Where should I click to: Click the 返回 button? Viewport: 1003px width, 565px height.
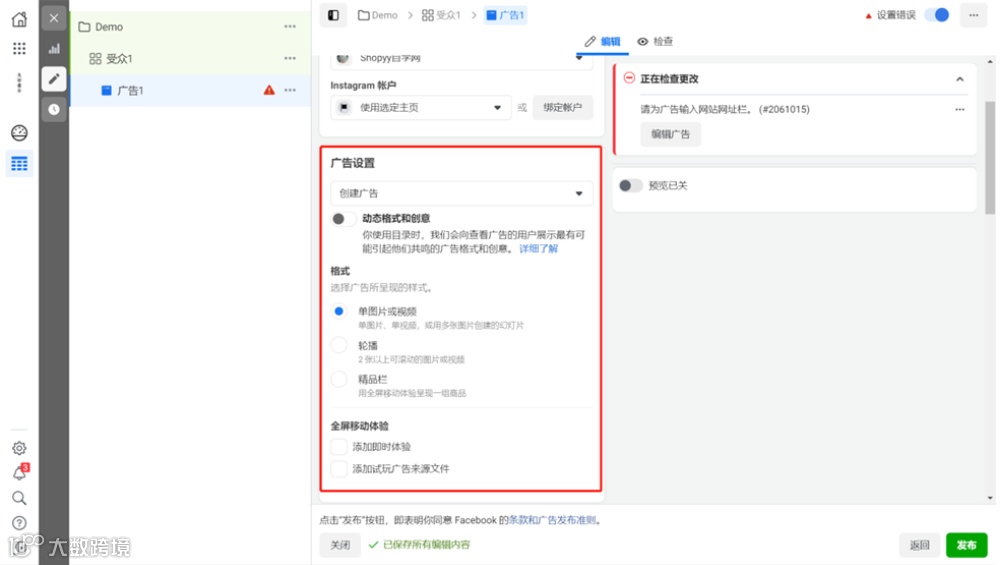920,545
